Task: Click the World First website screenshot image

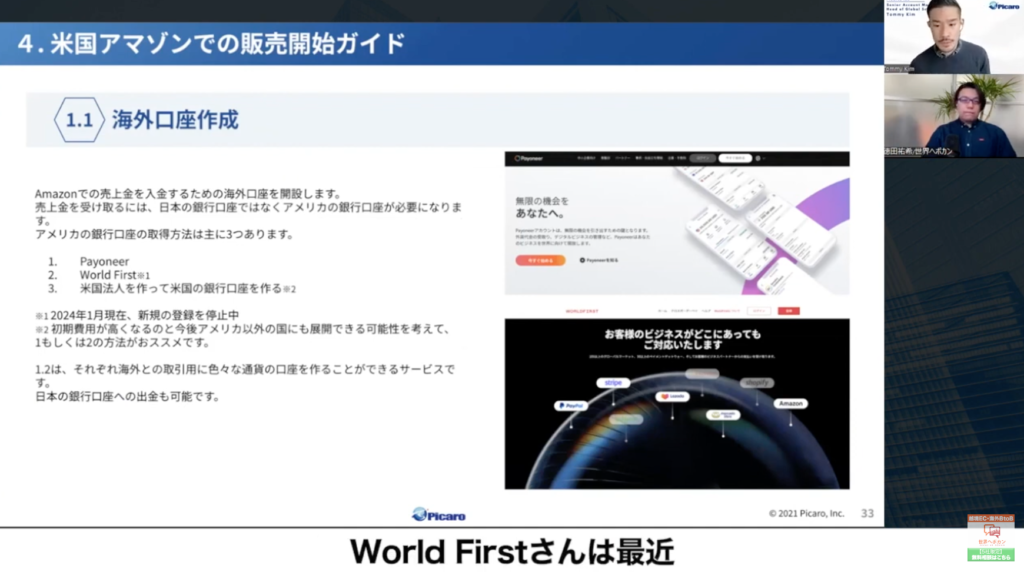Action: coord(677,396)
